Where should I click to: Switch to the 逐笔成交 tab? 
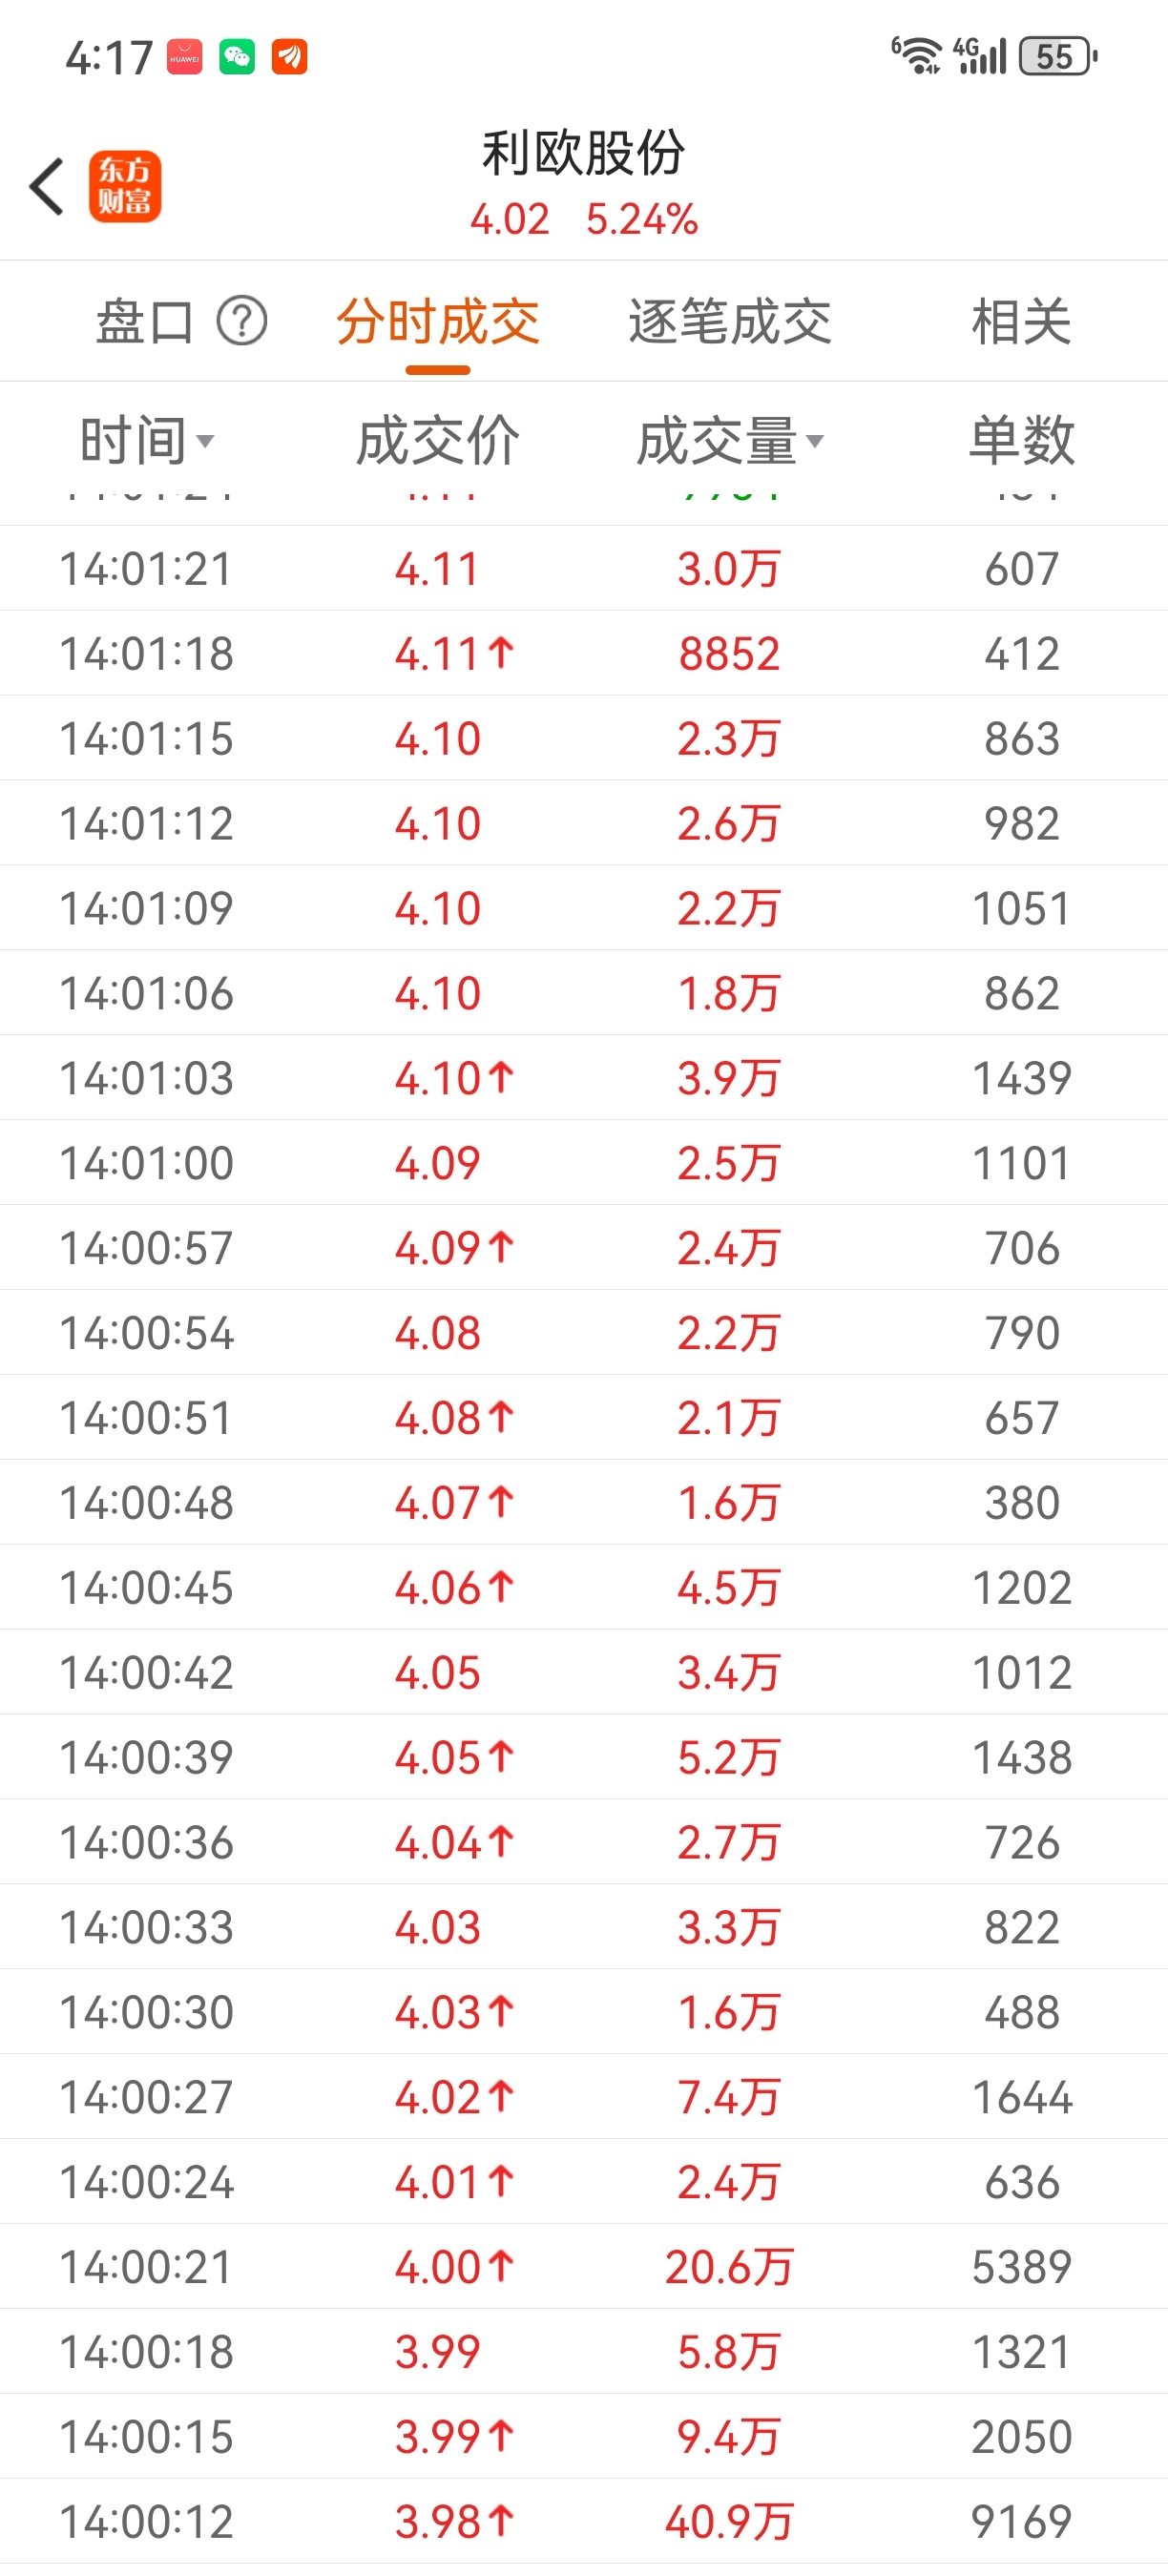(730, 322)
